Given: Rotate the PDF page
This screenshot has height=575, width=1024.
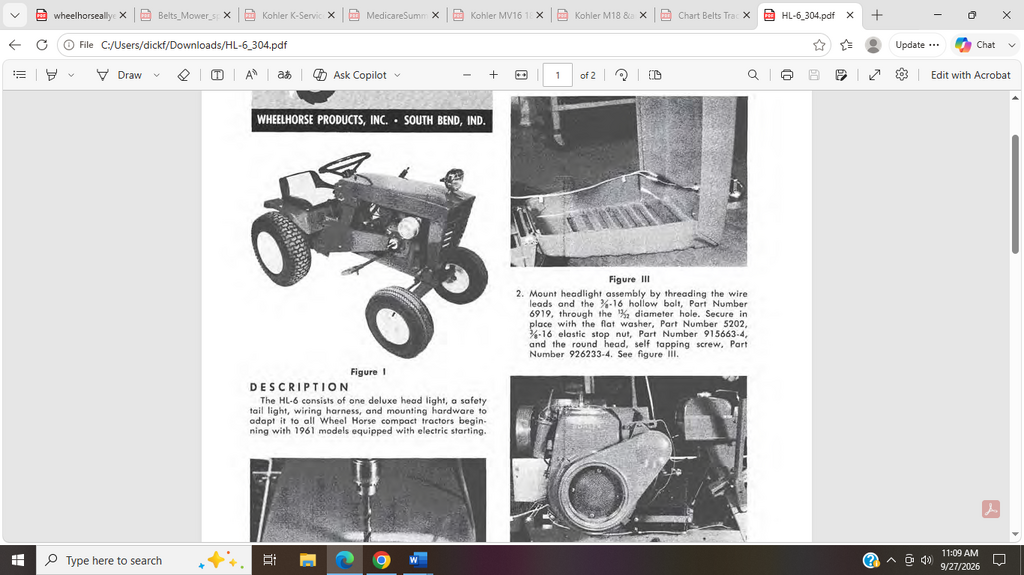Looking at the screenshot, I should point(622,75).
